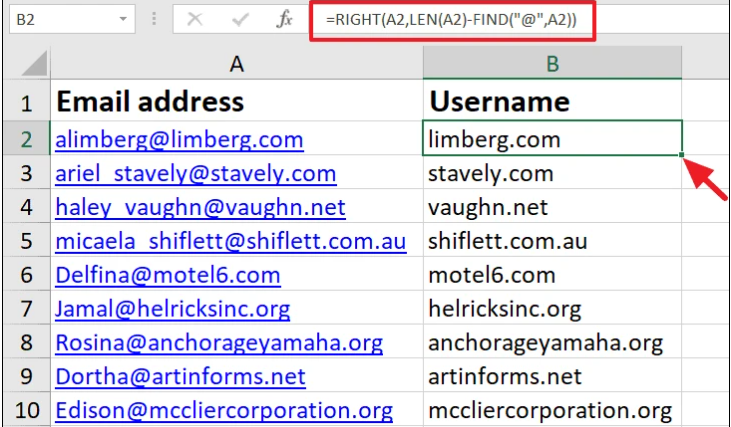Select cell containing vaughn.net

tap(552, 207)
